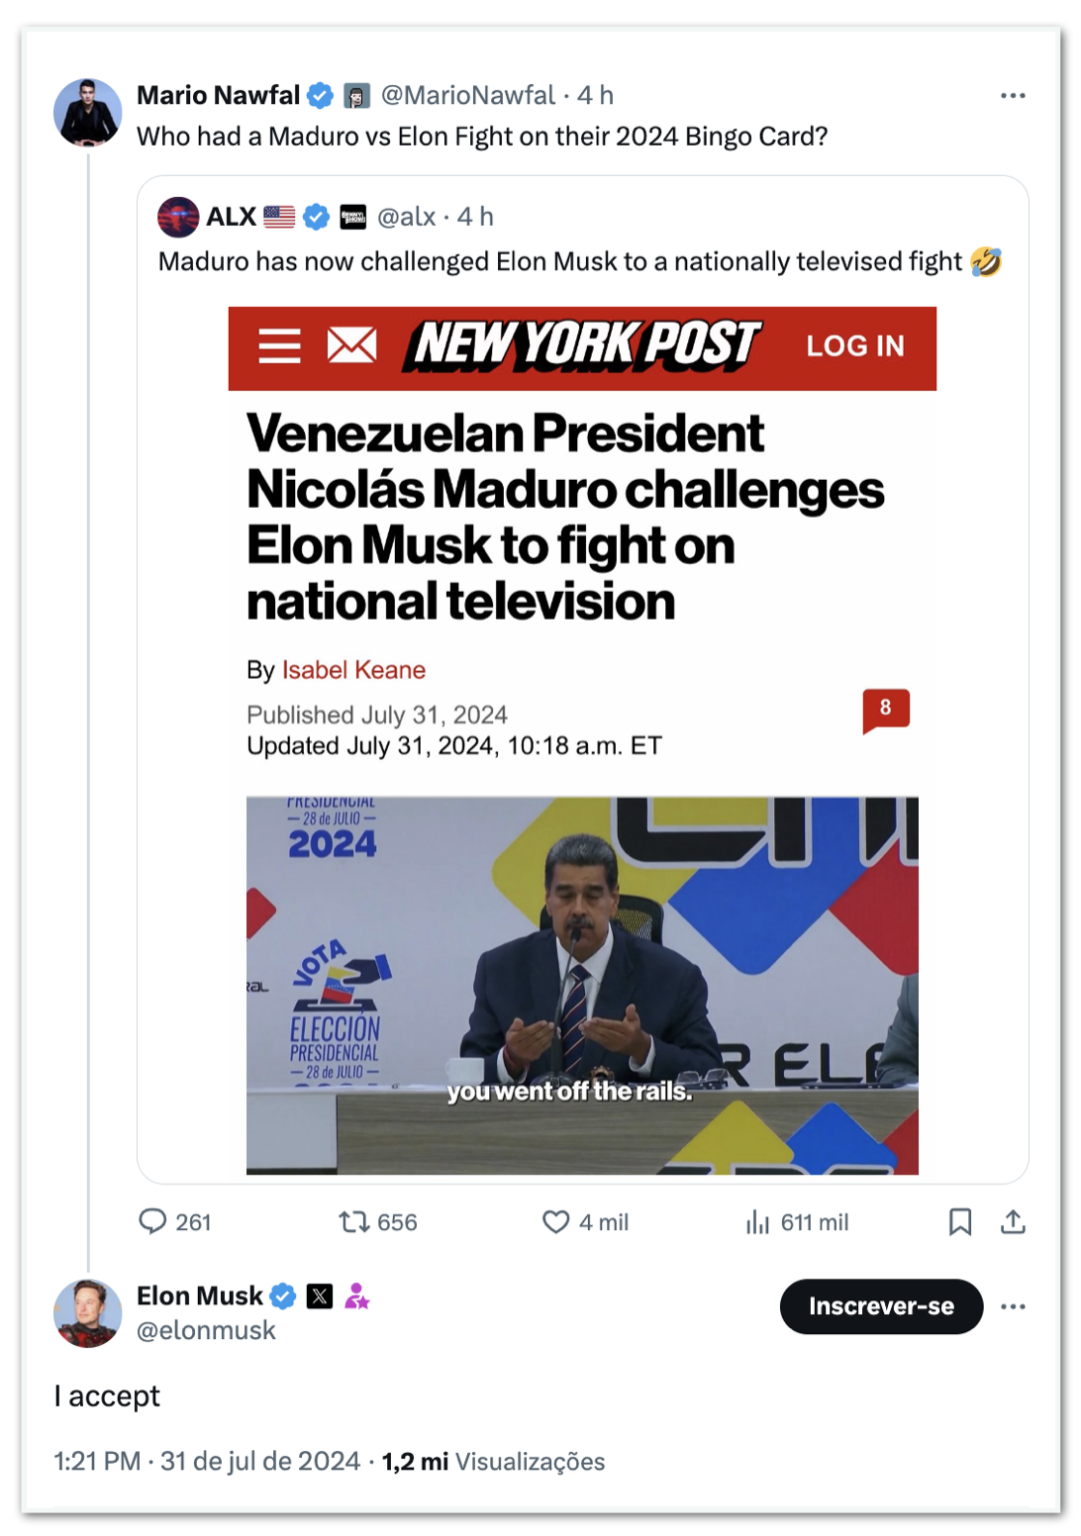1081x1536 pixels.
Task: Open the views analytics bar chart icon
Action: click(x=758, y=1221)
